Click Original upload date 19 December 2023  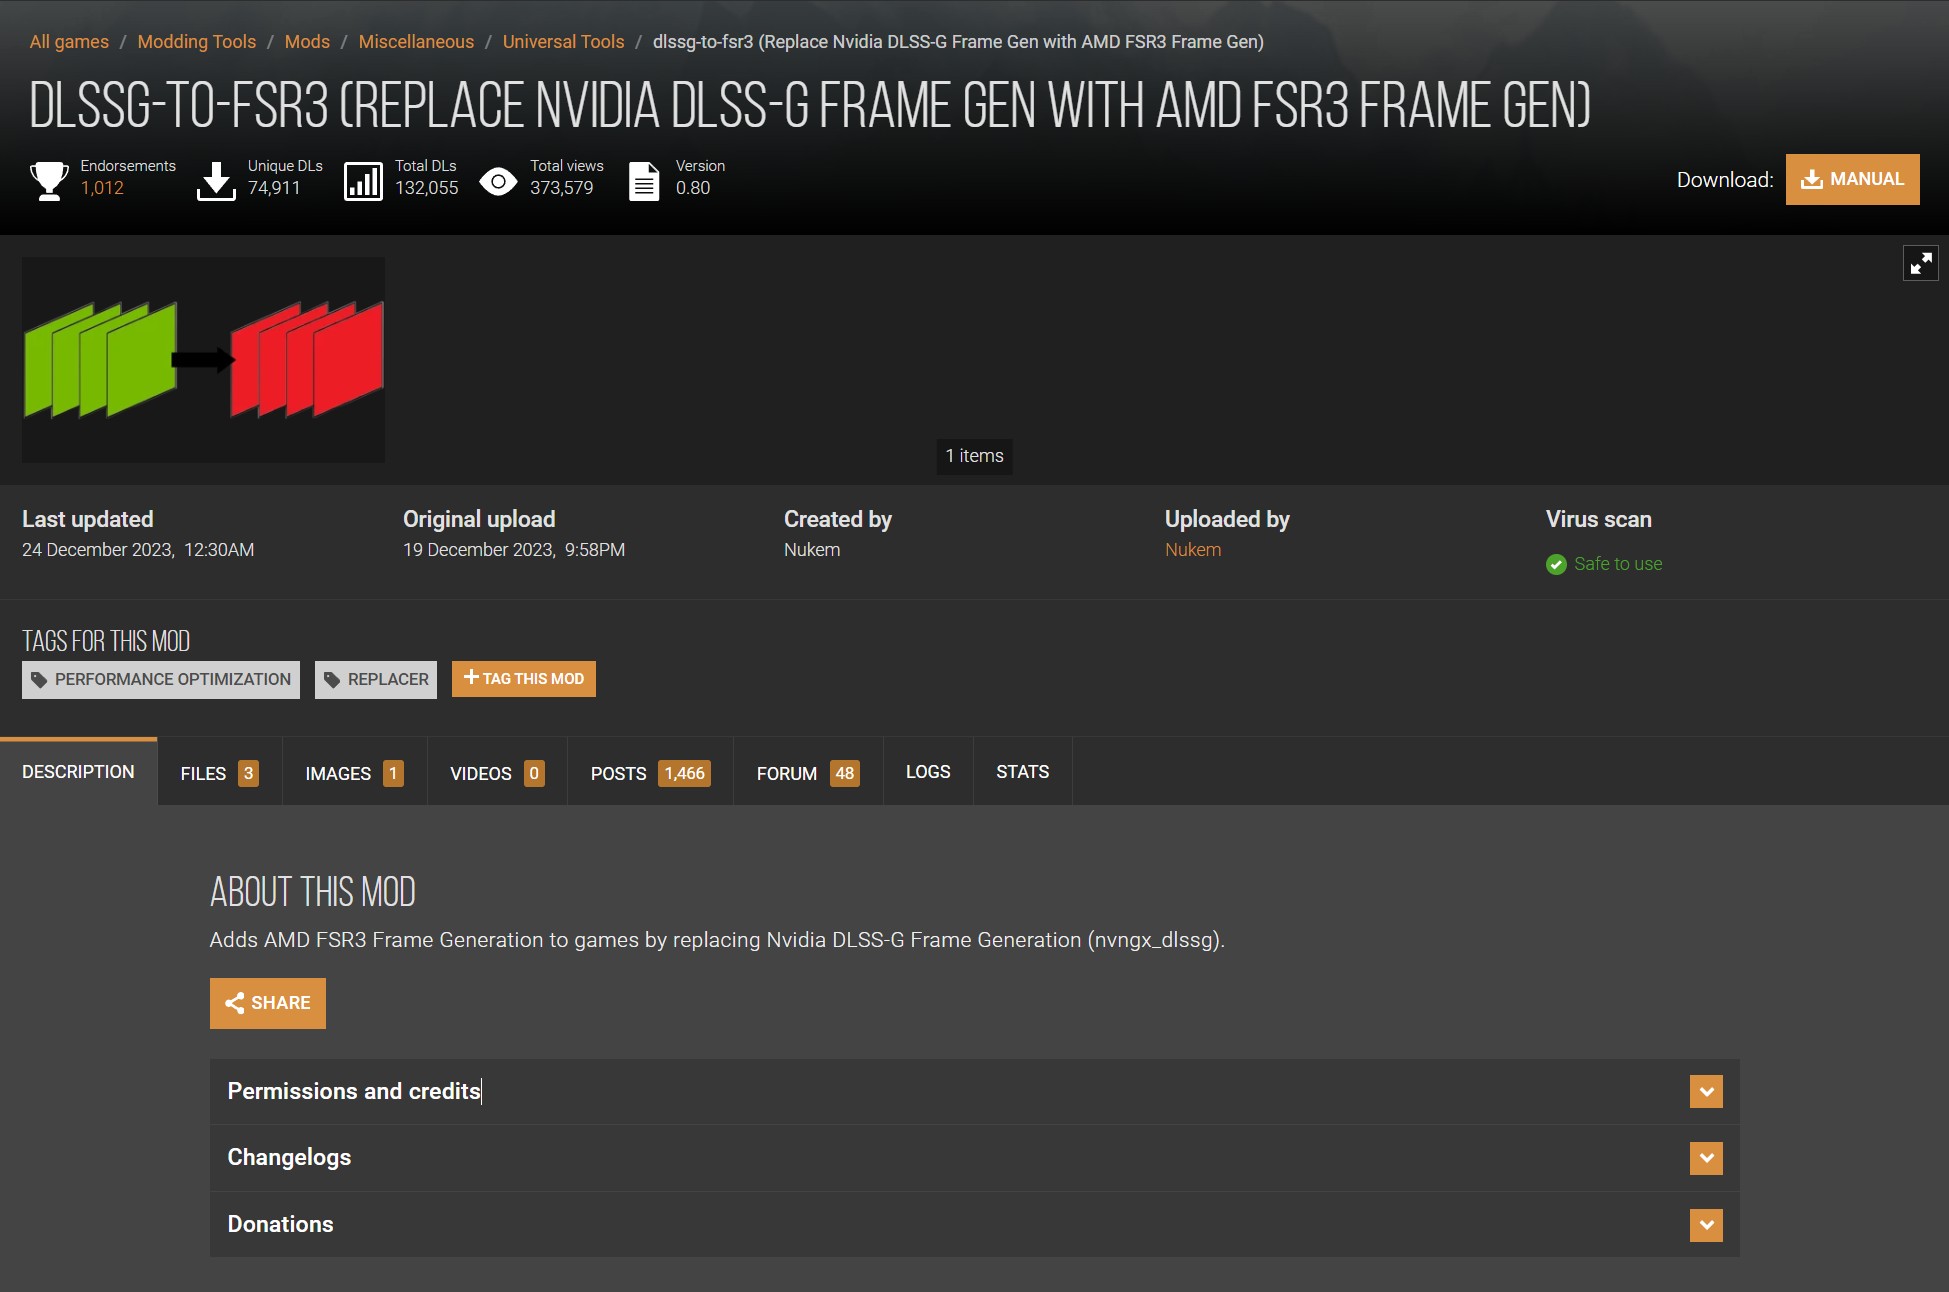pyautogui.click(x=514, y=550)
